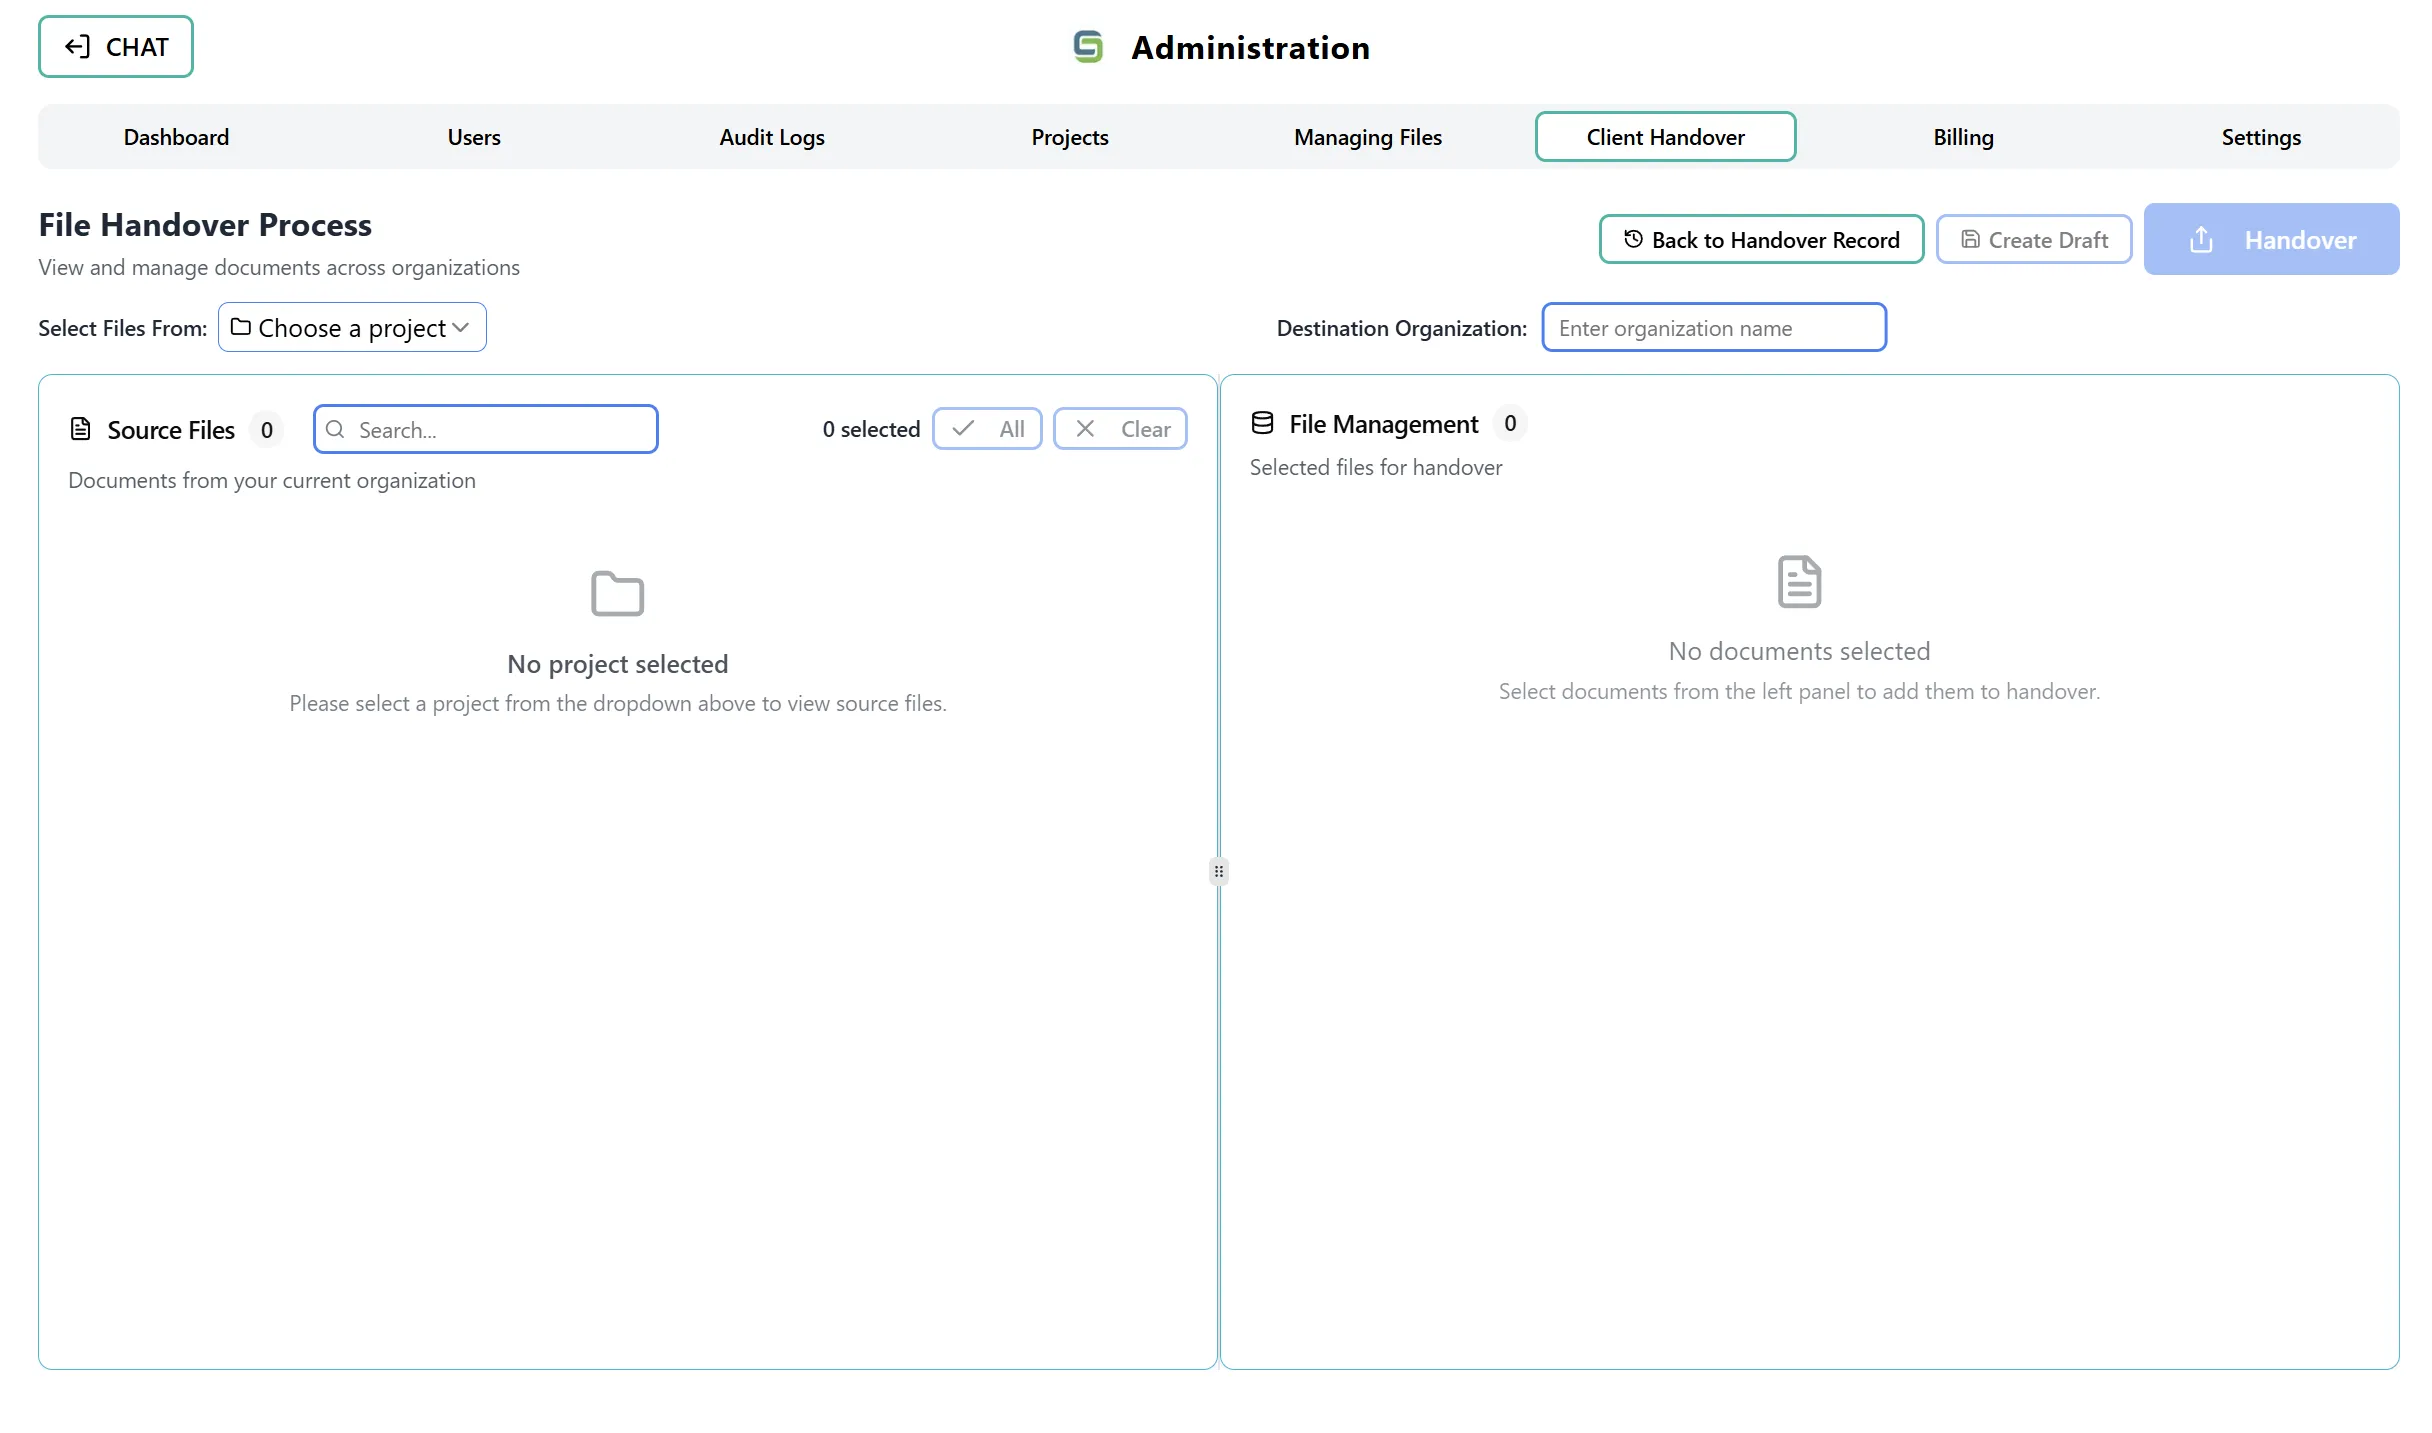Image resolution: width=2432 pixels, height=1433 pixels.
Task: Switch to the Billing tab
Action: pyautogui.click(x=1963, y=137)
